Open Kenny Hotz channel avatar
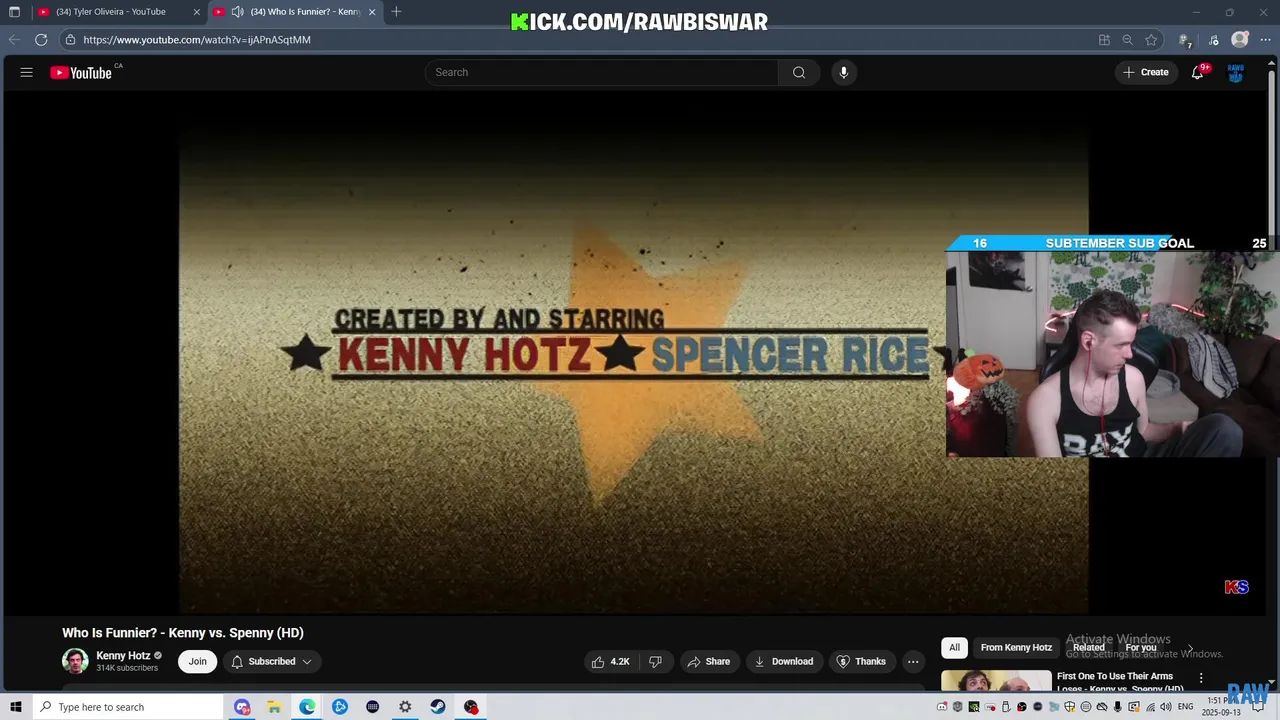The width and height of the screenshot is (1280, 720). 75,661
